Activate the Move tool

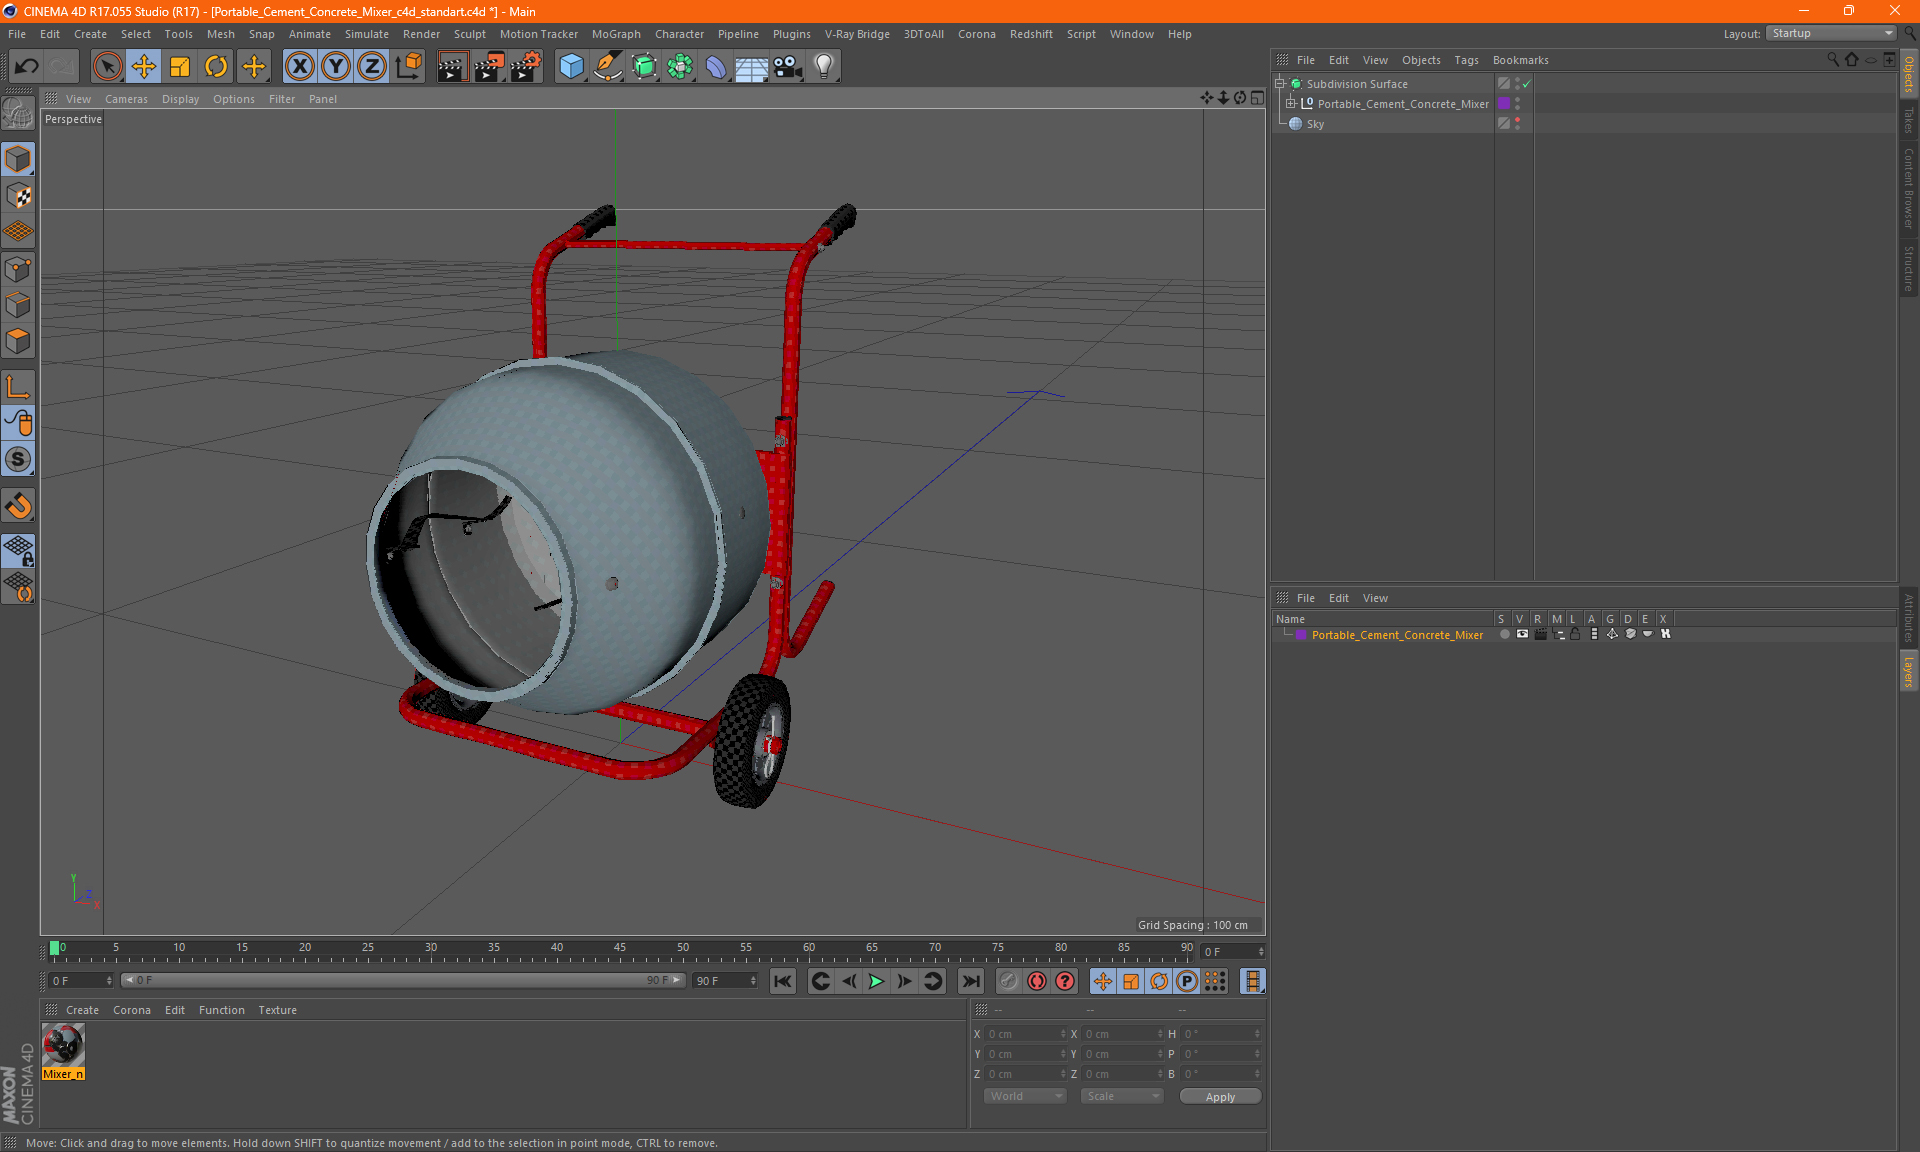pos(144,66)
